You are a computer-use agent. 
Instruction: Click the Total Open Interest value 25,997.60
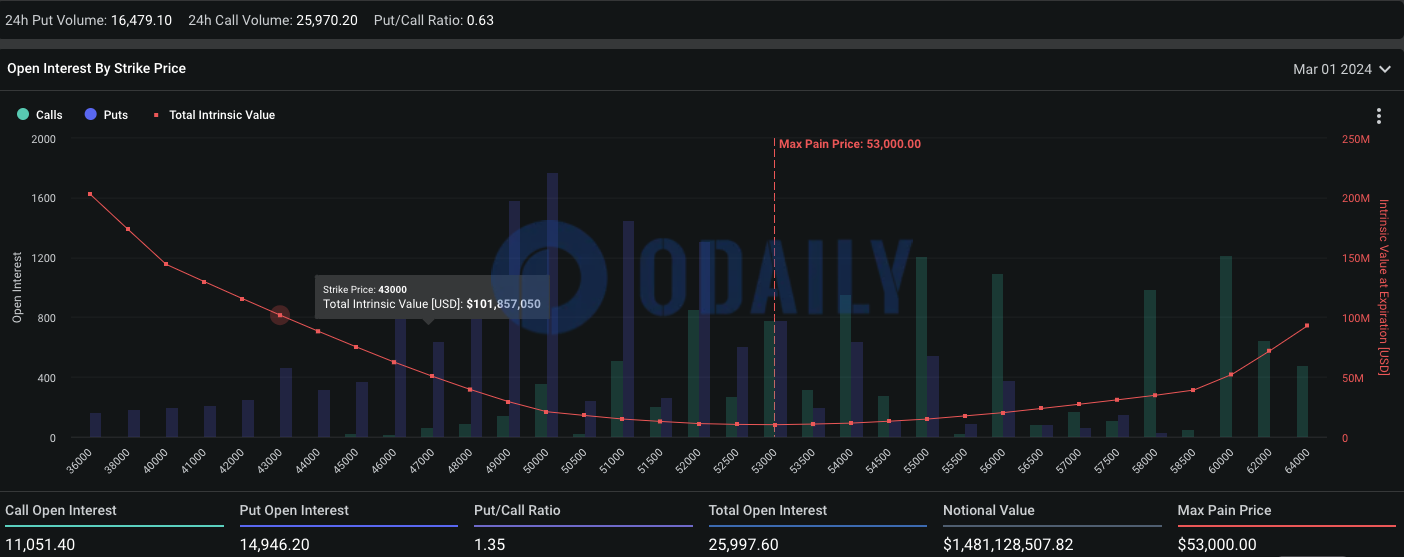pos(744,545)
